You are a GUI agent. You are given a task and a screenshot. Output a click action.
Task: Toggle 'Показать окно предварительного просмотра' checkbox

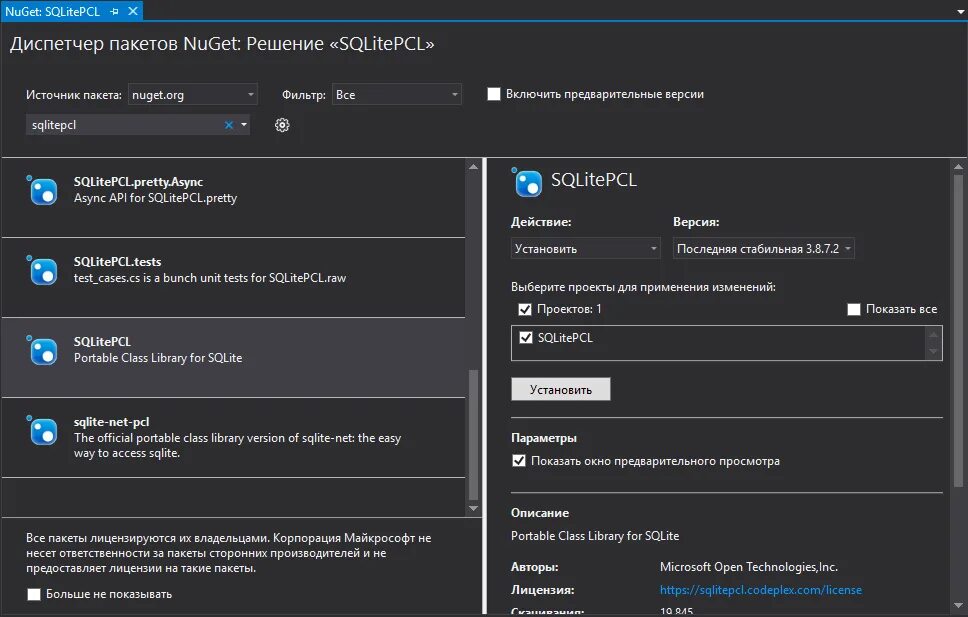point(519,461)
